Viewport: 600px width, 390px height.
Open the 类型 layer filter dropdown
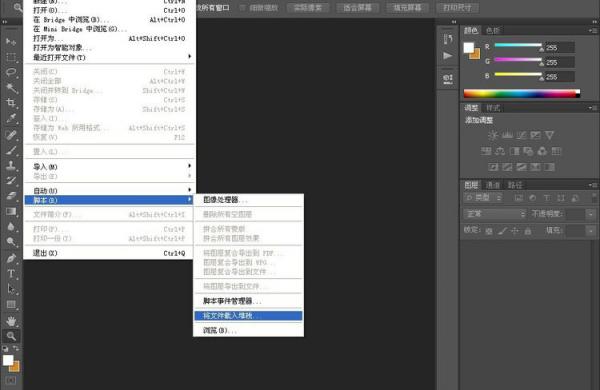click(x=483, y=198)
